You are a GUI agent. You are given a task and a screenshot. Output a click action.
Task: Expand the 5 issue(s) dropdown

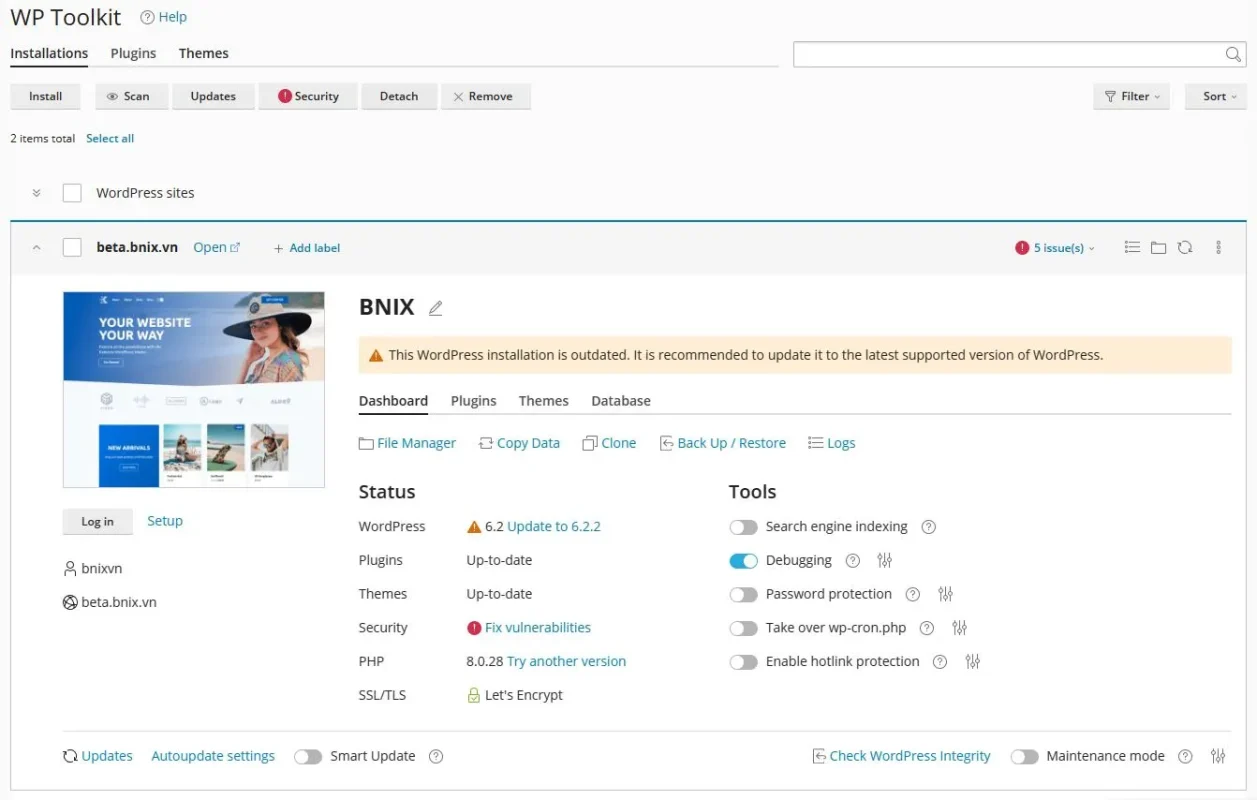point(1054,247)
